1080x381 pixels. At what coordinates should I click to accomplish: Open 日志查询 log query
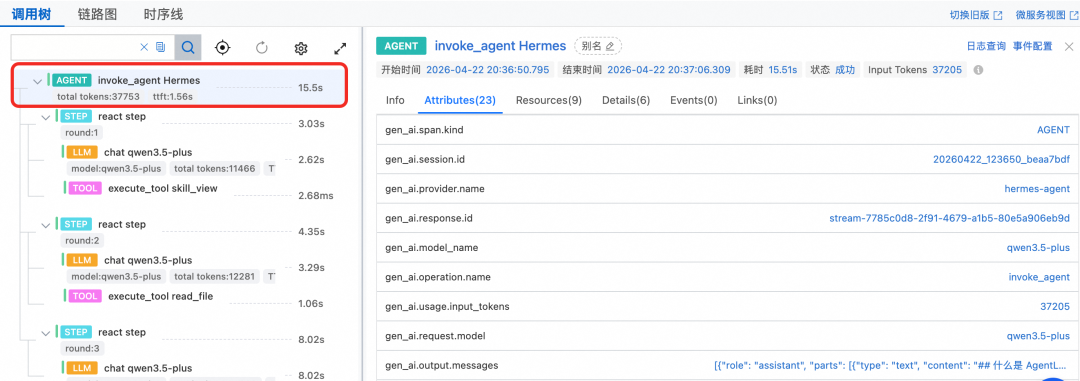coord(986,46)
